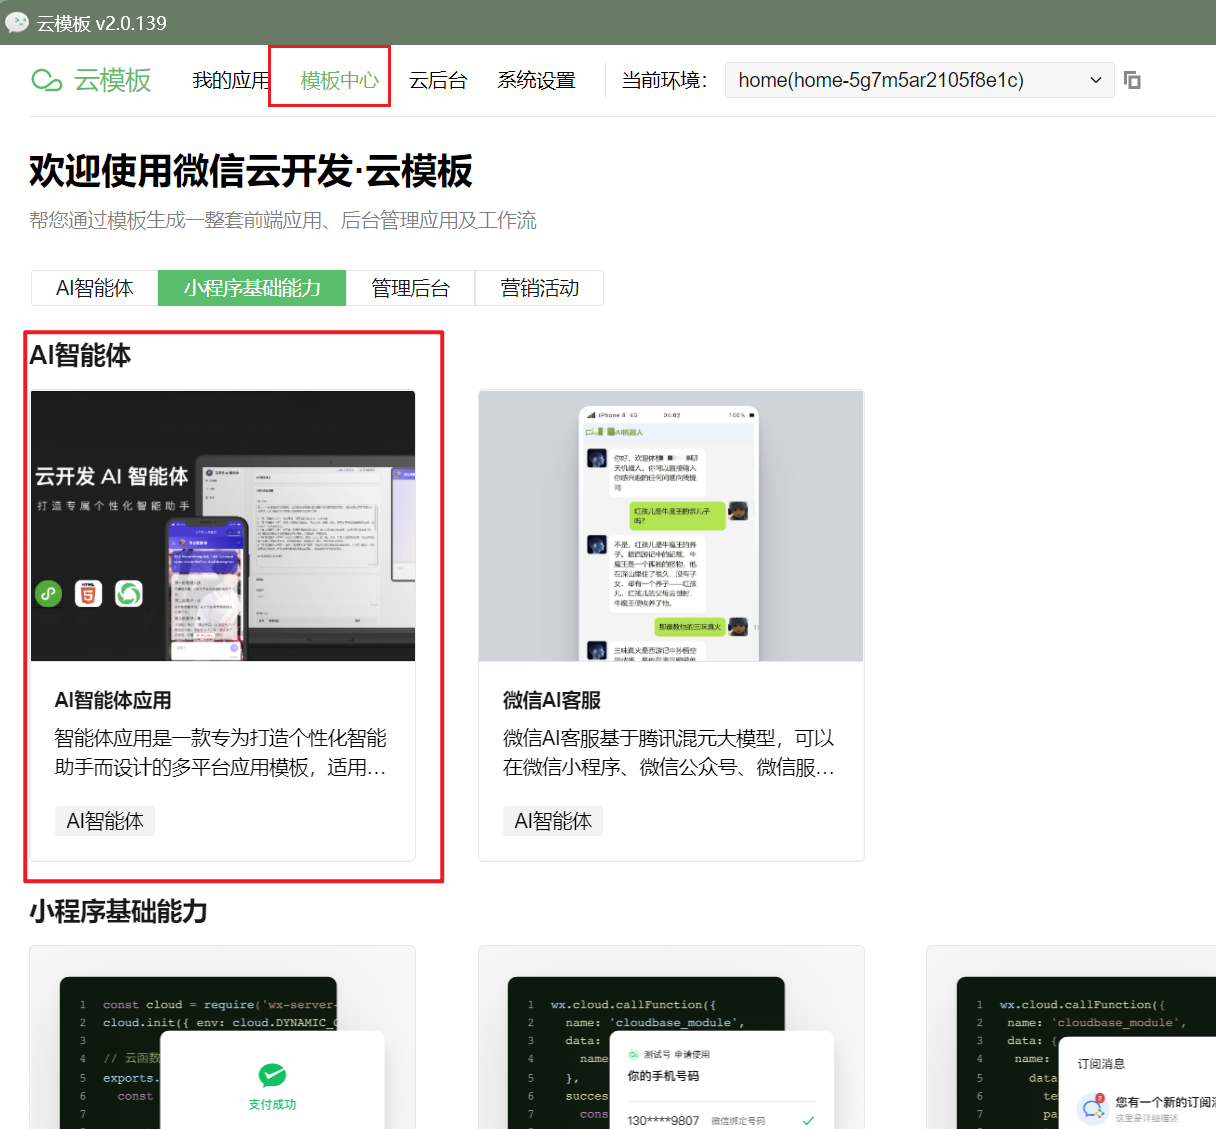Open the 你的手机号码 phone template thumbnail
Image resolution: width=1216 pixels, height=1129 pixels.
coord(671,1038)
